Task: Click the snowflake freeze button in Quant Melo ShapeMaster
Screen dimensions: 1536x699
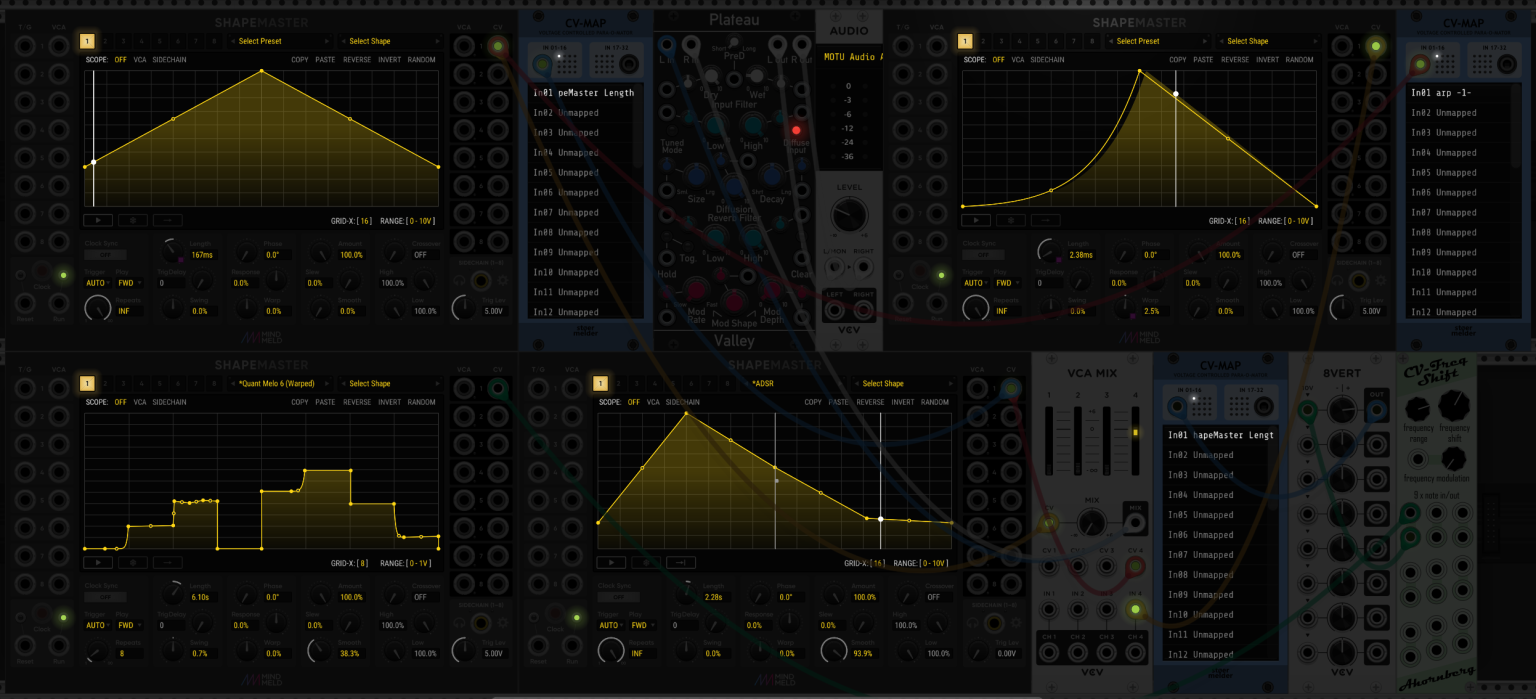Action: [132, 562]
